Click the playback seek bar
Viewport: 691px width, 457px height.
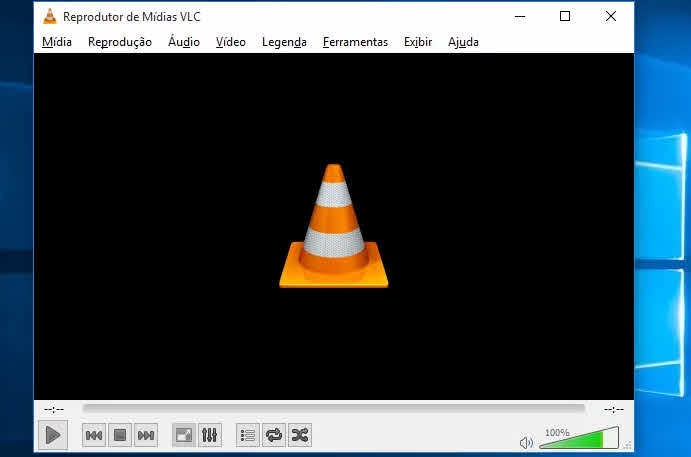(334, 409)
